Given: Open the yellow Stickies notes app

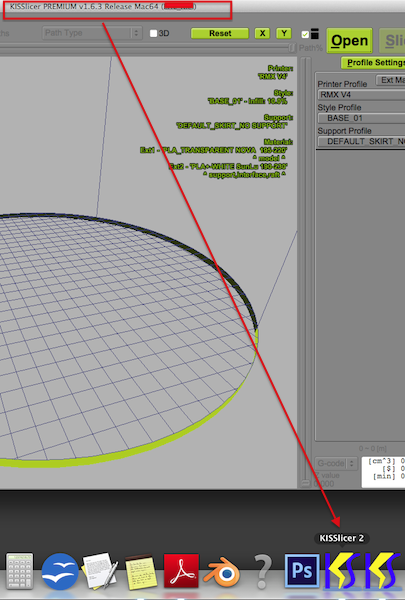Looking at the screenshot, I should point(140,572).
